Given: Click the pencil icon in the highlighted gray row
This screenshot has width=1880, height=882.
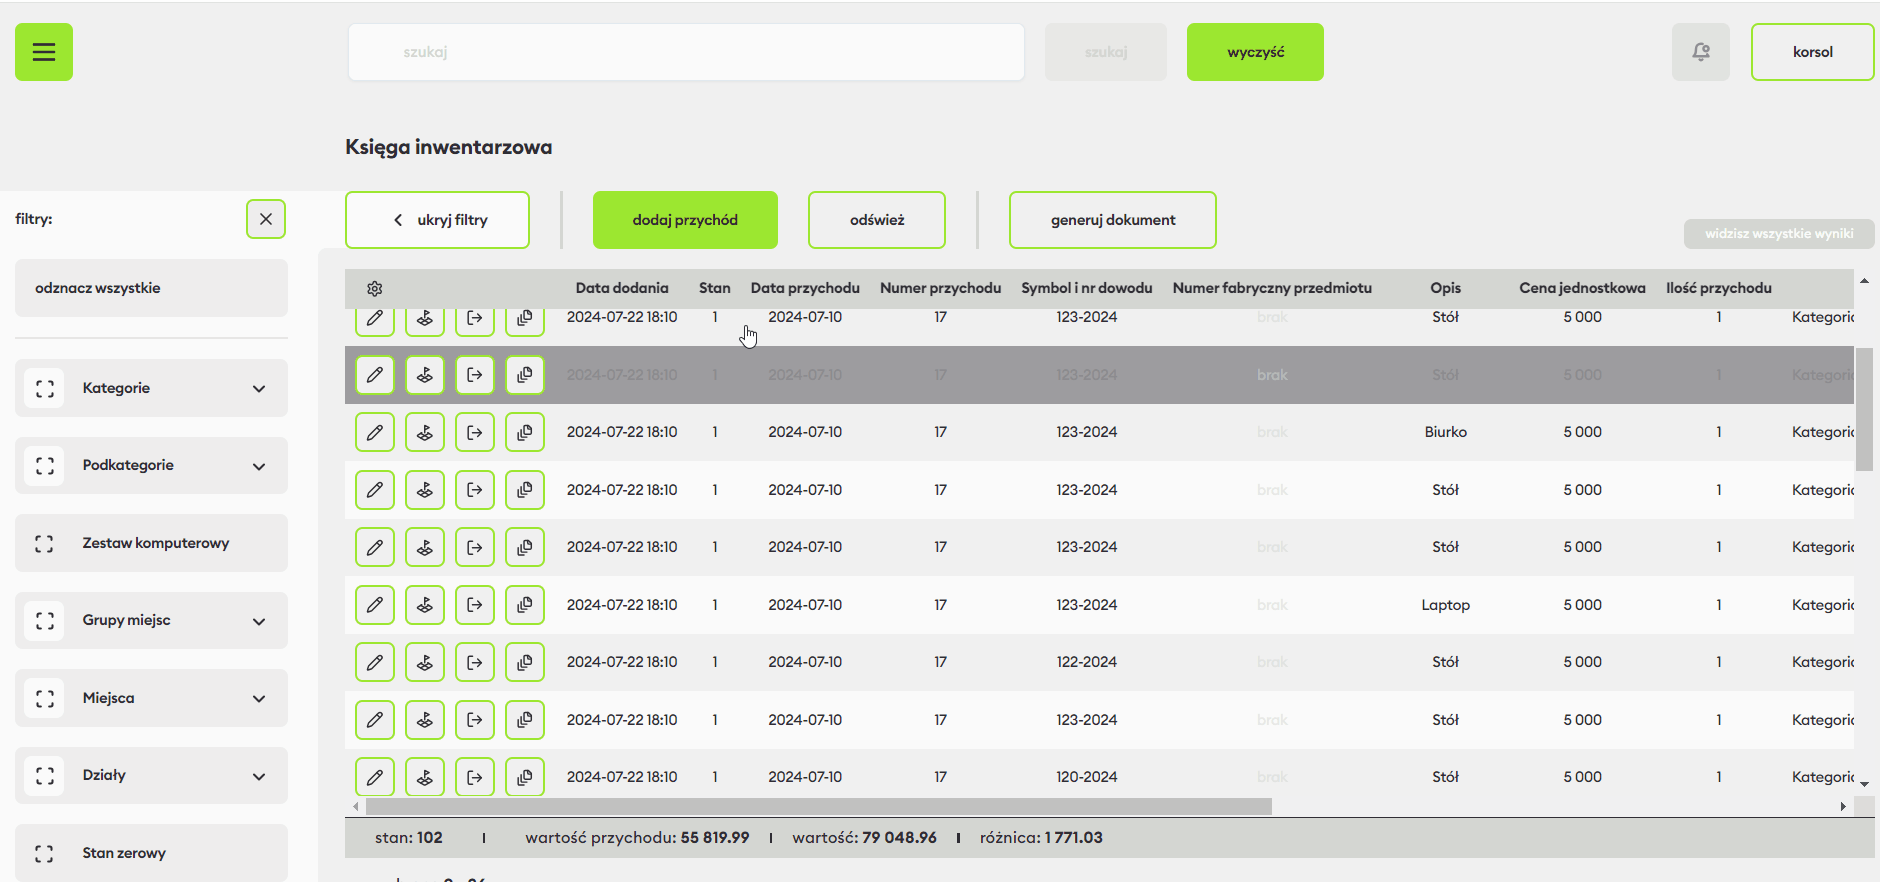Looking at the screenshot, I should (x=375, y=375).
